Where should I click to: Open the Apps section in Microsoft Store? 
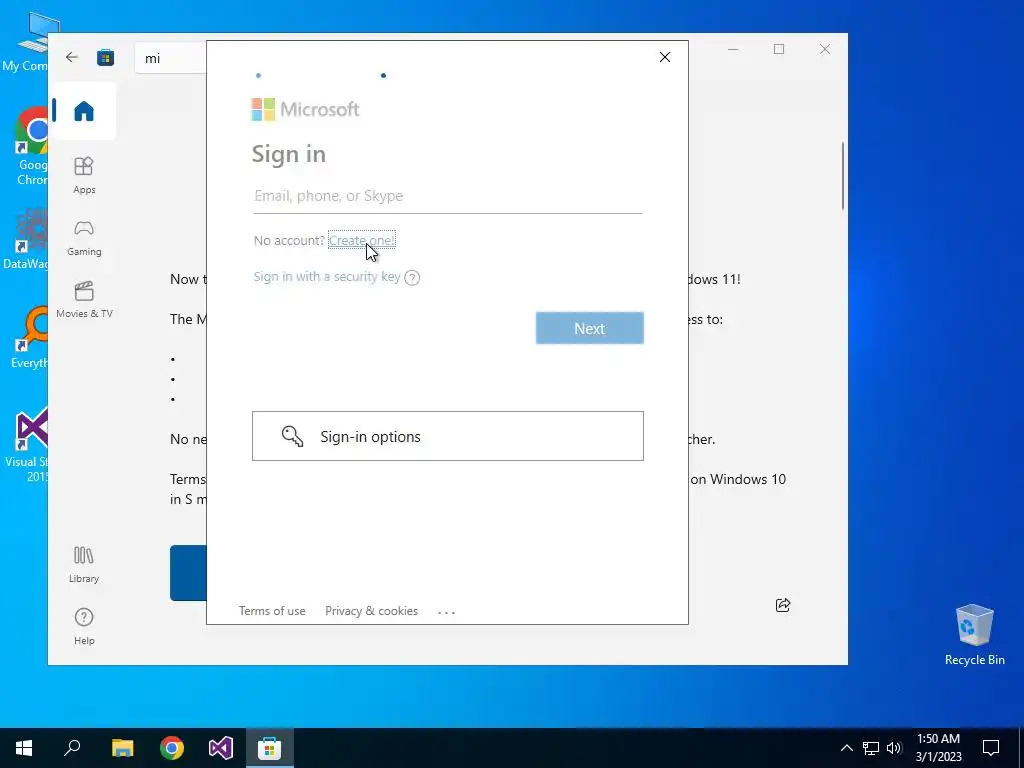[x=84, y=176]
